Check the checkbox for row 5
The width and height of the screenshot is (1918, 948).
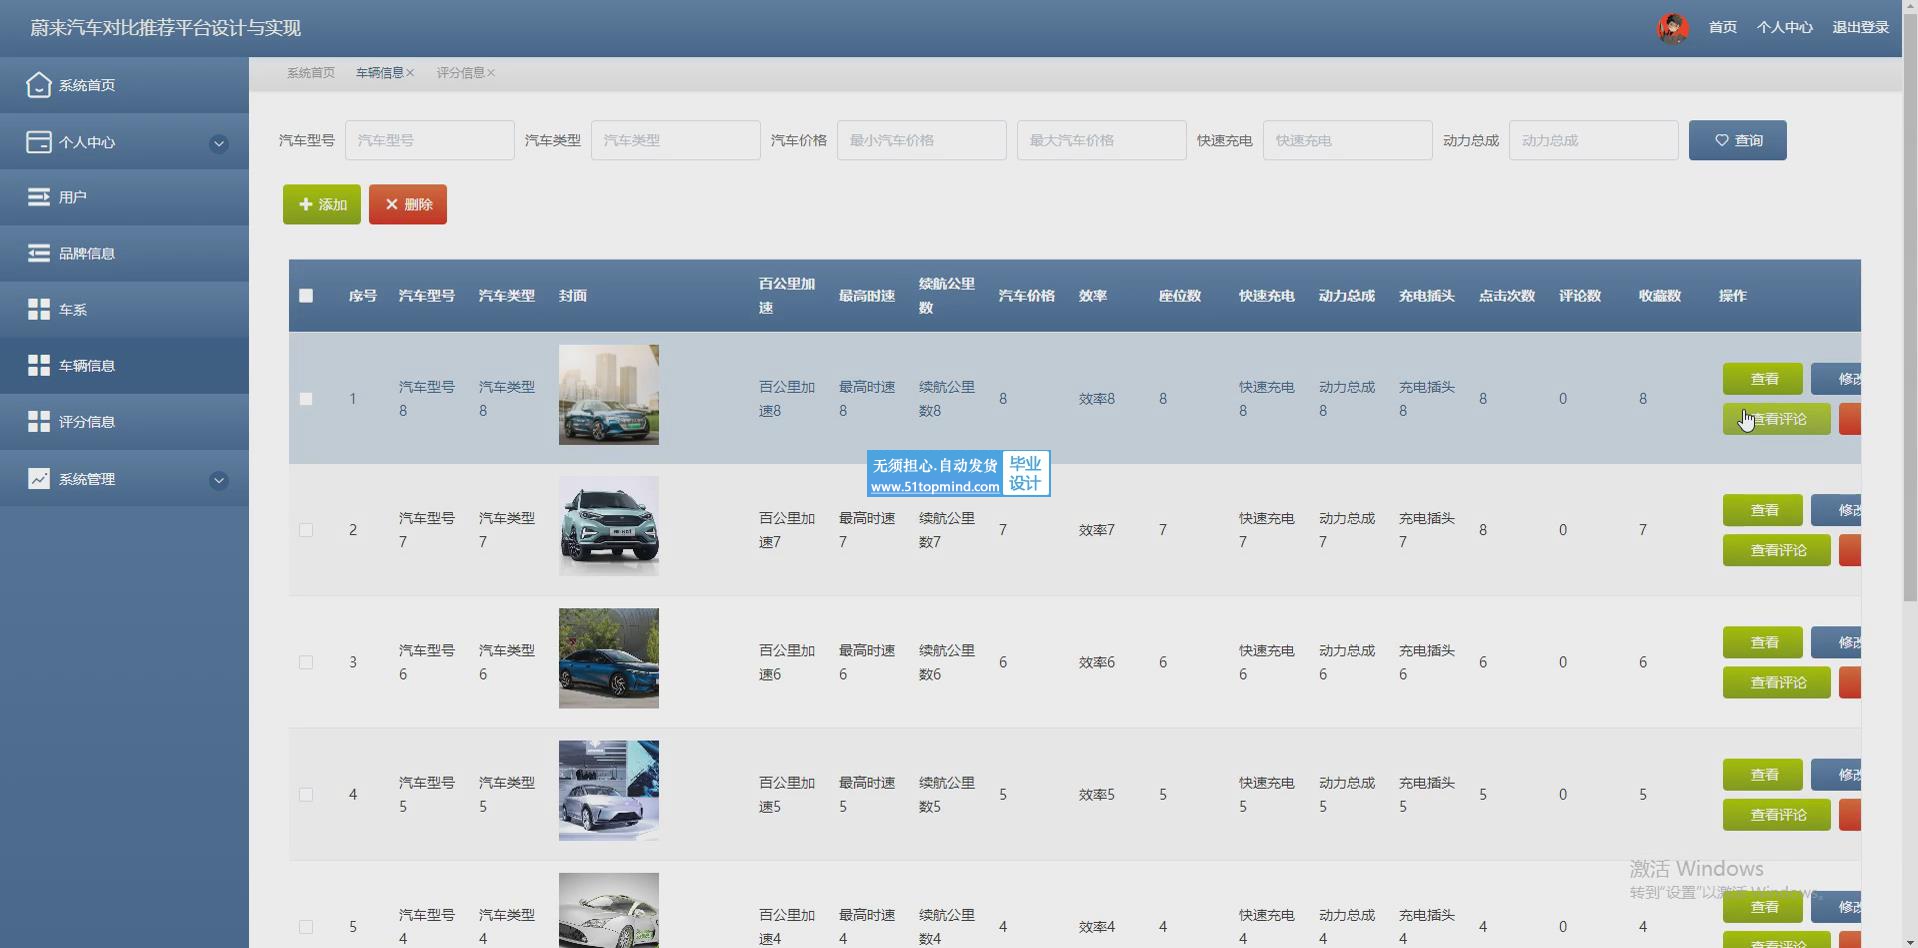(x=306, y=926)
